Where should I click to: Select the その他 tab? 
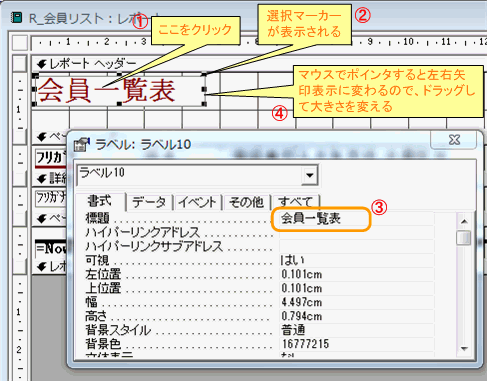coord(246,202)
